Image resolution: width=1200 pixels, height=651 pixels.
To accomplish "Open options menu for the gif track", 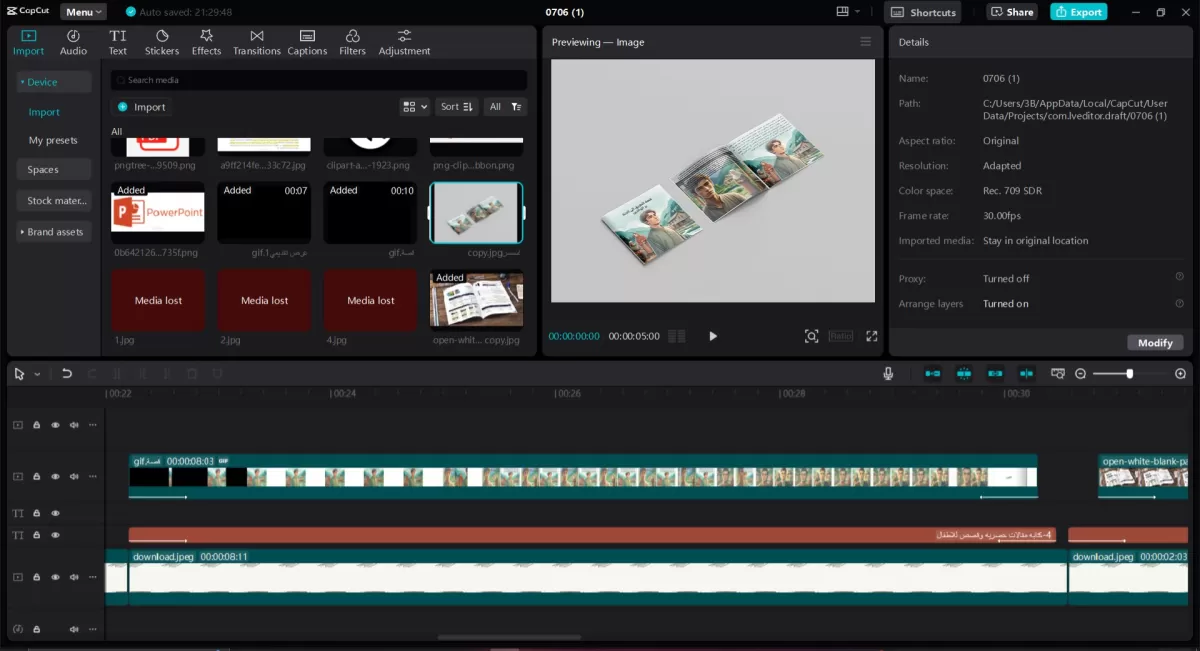I will coord(93,477).
